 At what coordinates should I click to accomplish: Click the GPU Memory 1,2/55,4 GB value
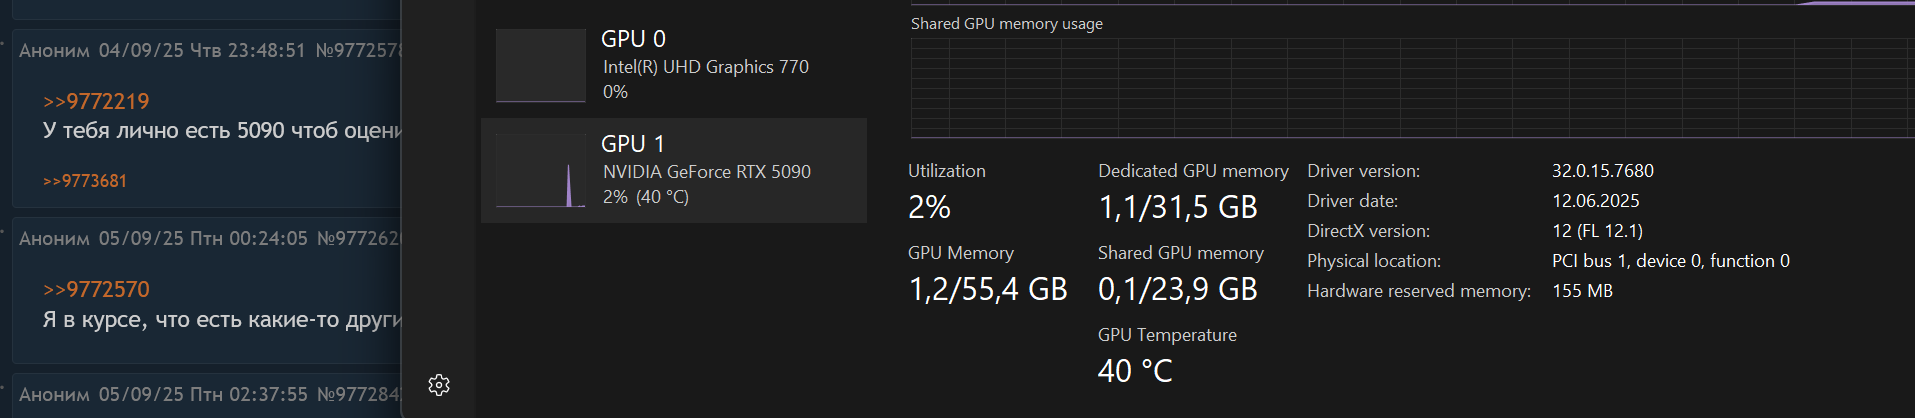coord(987,289)
